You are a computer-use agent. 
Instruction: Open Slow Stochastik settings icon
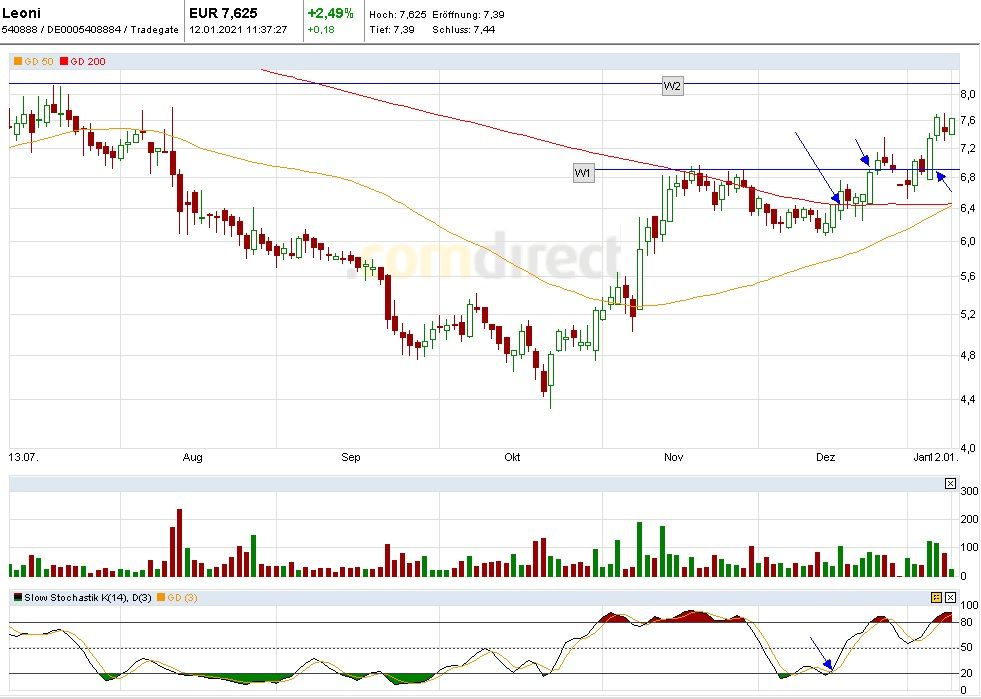click(936, 597)
